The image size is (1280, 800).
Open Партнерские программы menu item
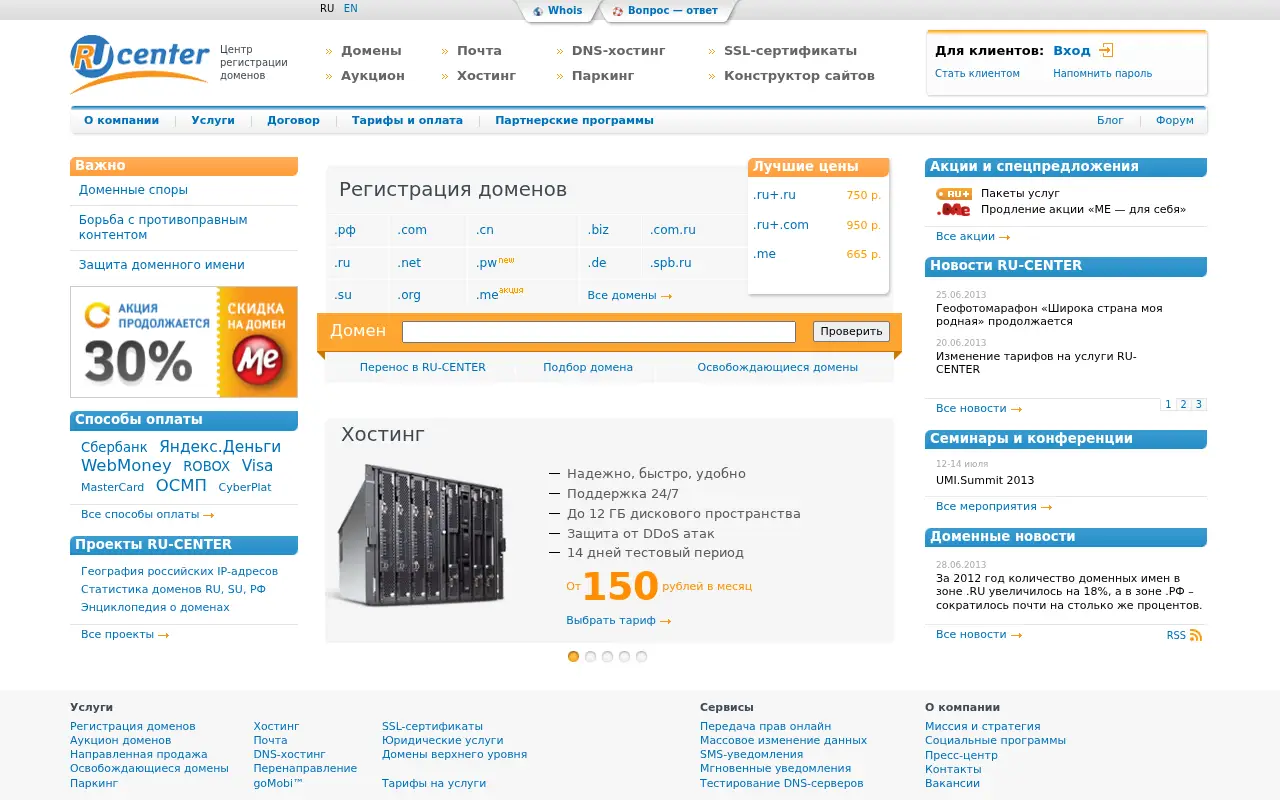pos(574,120)
